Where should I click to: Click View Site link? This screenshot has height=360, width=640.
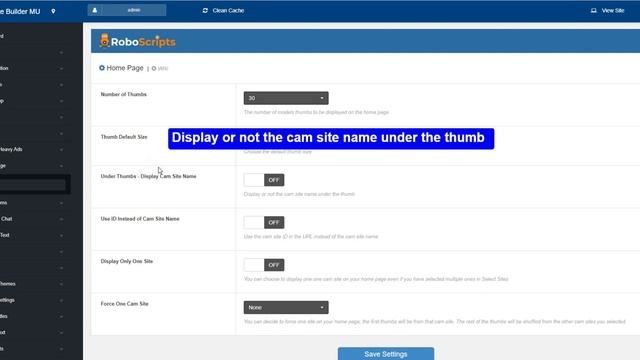tap(613, 11)
